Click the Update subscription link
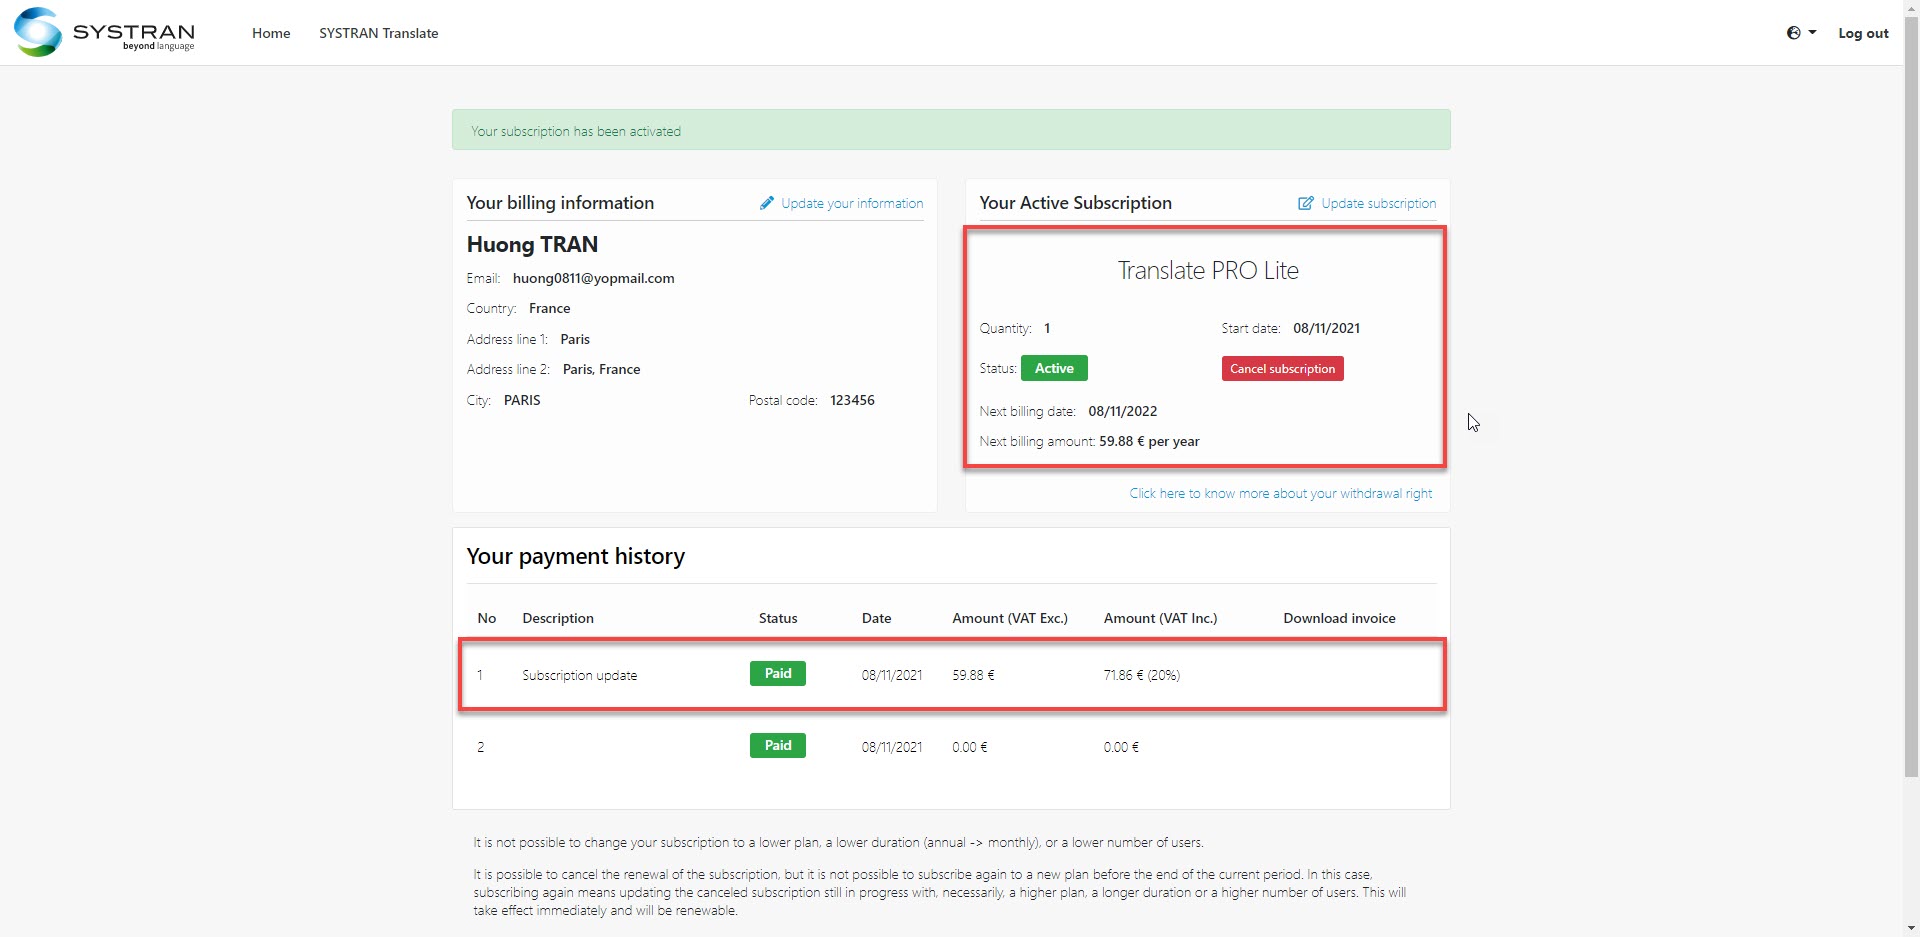The width and height of the screenshot is (1920, 937). [x=1379, y=203]
